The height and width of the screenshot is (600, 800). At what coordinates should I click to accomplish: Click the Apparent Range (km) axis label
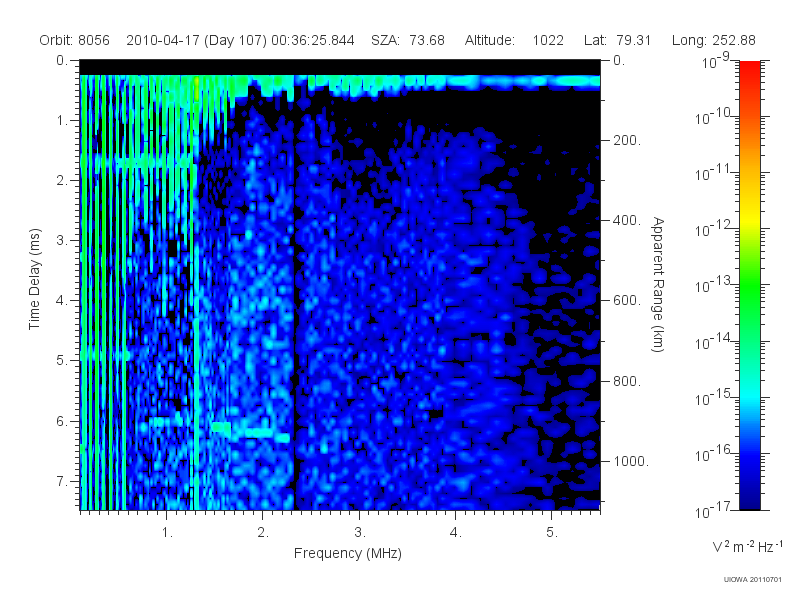[658, 284]
